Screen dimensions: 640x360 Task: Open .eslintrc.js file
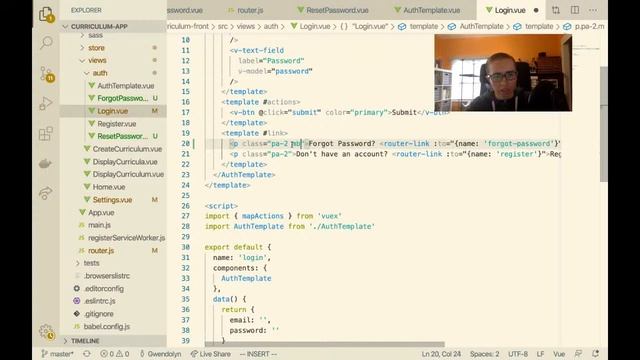coord(100,301)
